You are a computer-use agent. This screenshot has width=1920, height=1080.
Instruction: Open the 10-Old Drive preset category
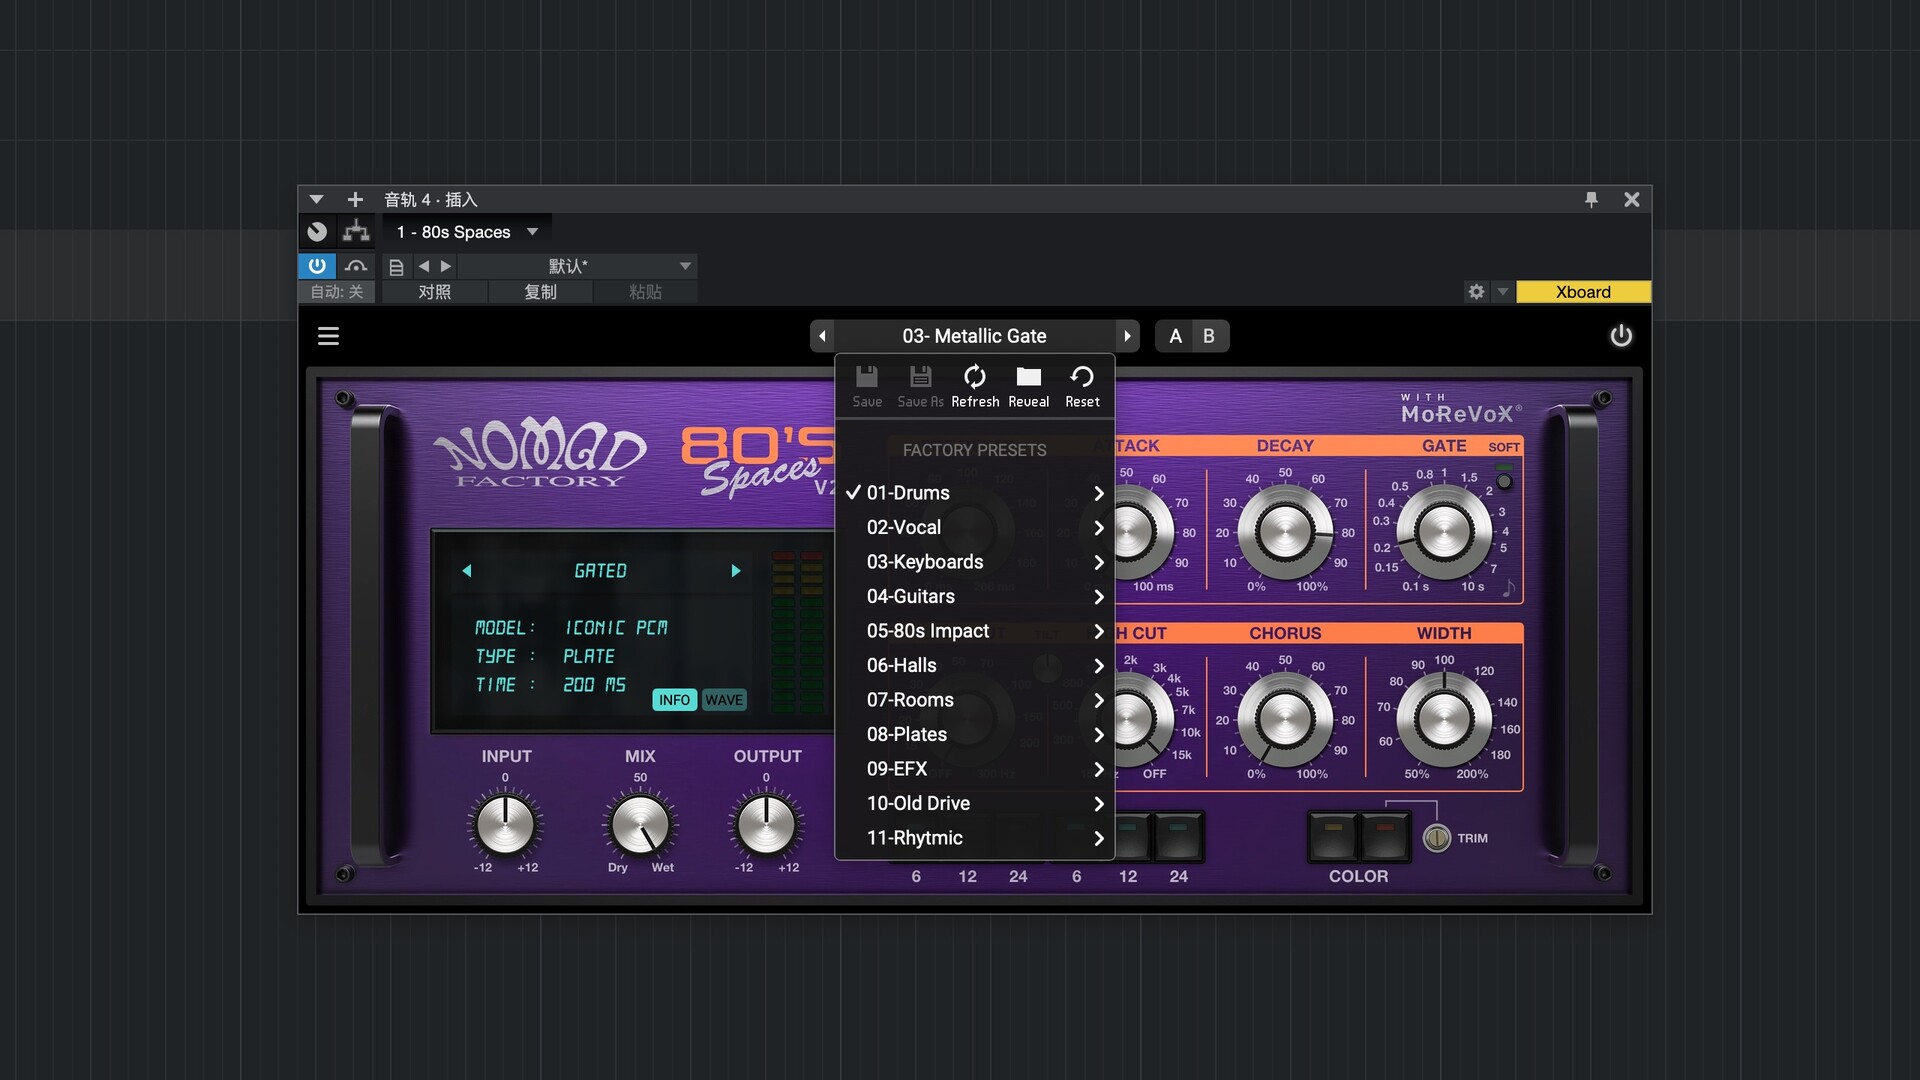pos(975,804)
